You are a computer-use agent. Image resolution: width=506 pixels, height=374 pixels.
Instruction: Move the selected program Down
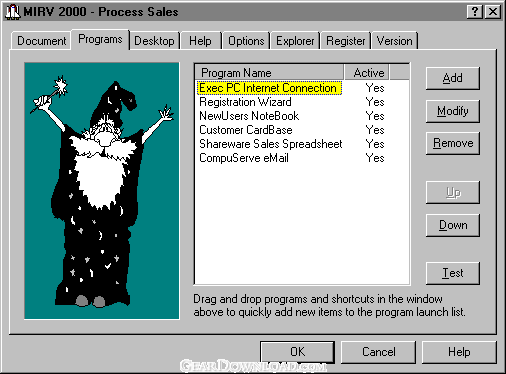click(453, 225)
